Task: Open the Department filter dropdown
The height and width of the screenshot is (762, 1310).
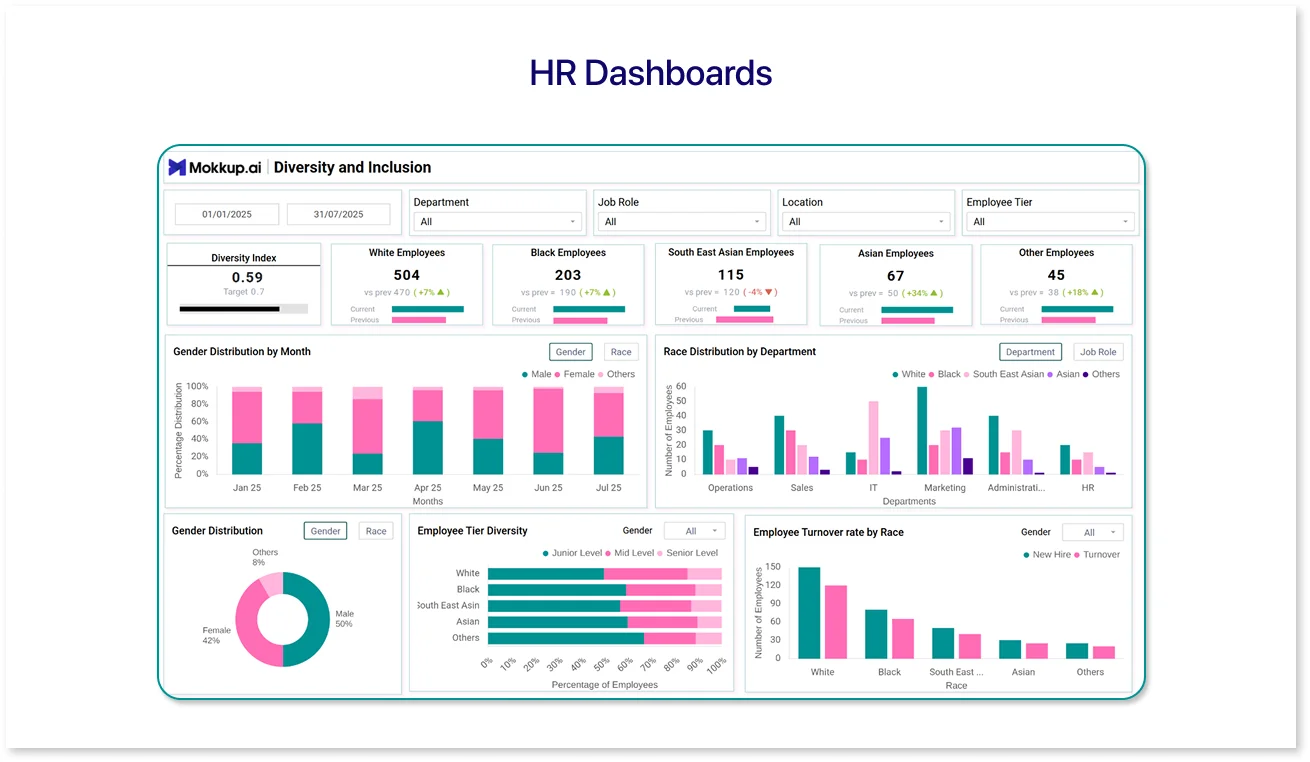Action: click(x=498, y=222)
